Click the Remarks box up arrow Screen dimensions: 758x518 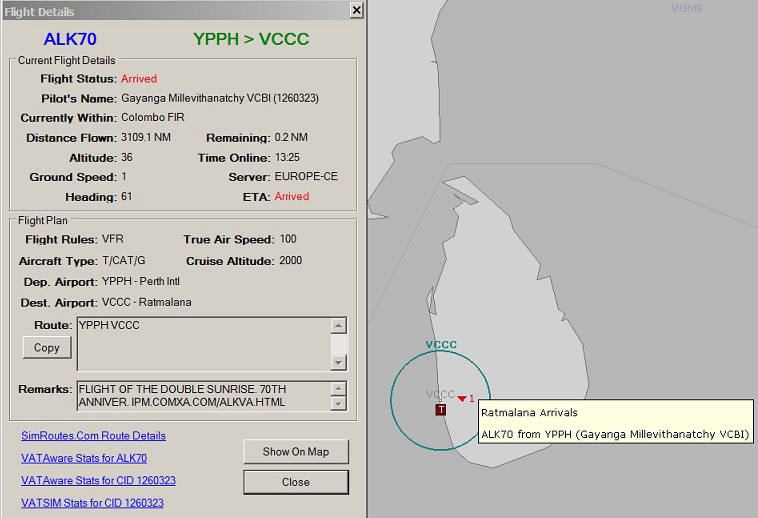tap(339, 388)
